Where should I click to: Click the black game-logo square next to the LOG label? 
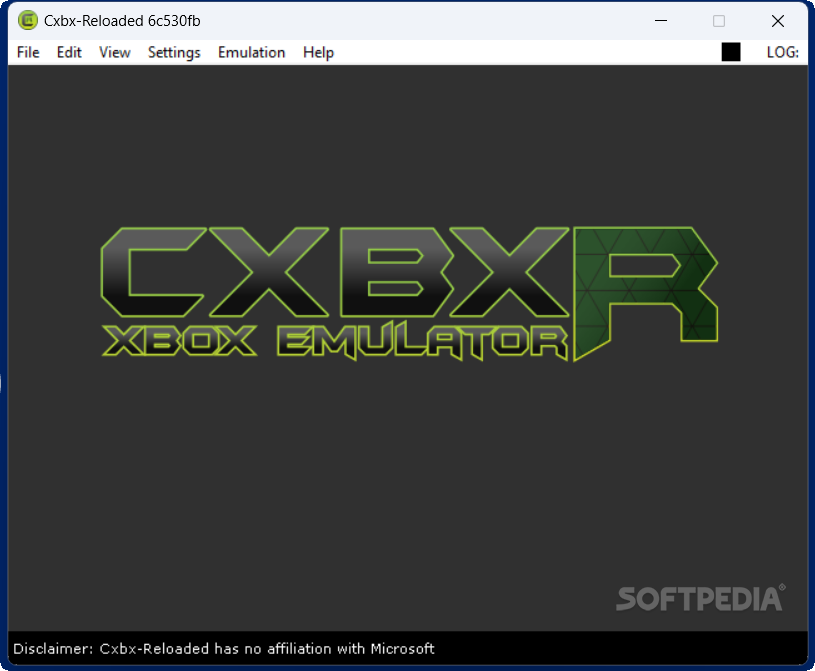(x=731, y=52)
